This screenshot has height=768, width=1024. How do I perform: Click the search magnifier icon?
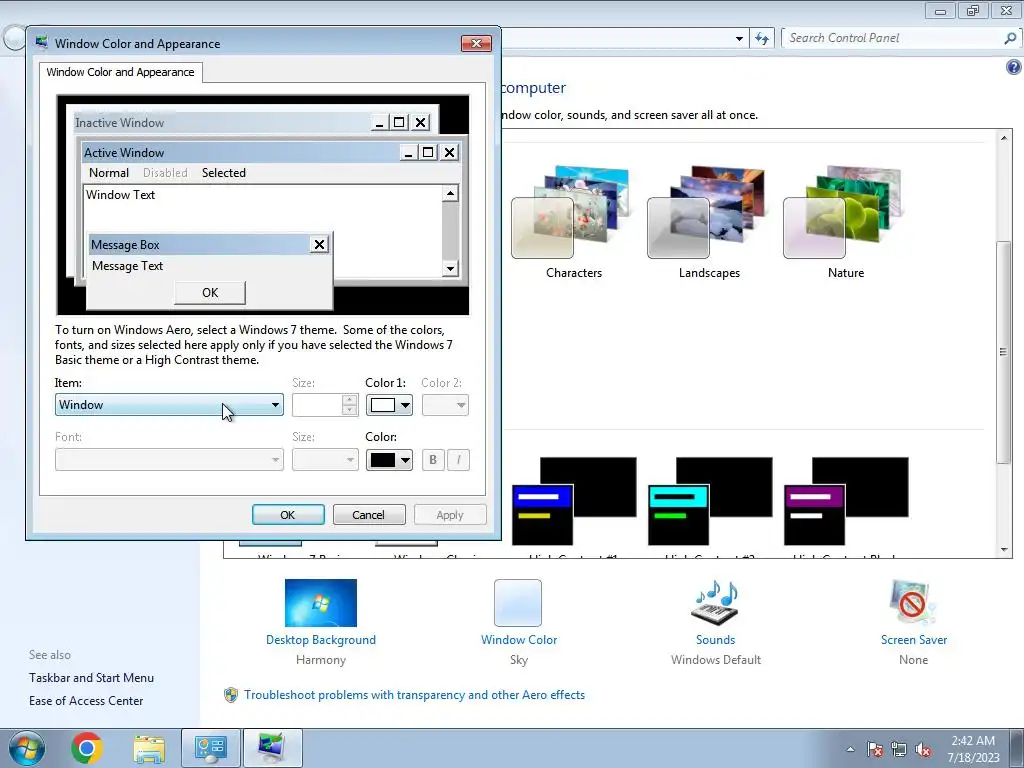[x=1010, y=38]
